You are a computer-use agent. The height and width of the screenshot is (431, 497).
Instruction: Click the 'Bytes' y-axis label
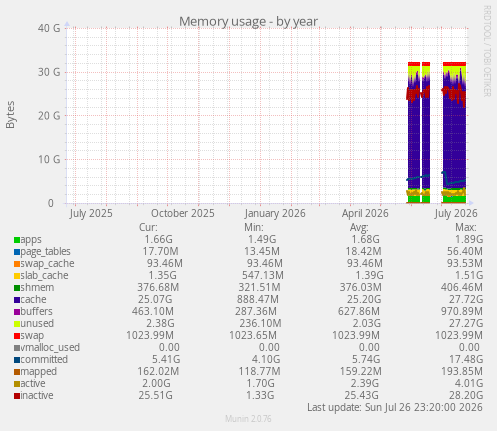[x=10, y=115]
